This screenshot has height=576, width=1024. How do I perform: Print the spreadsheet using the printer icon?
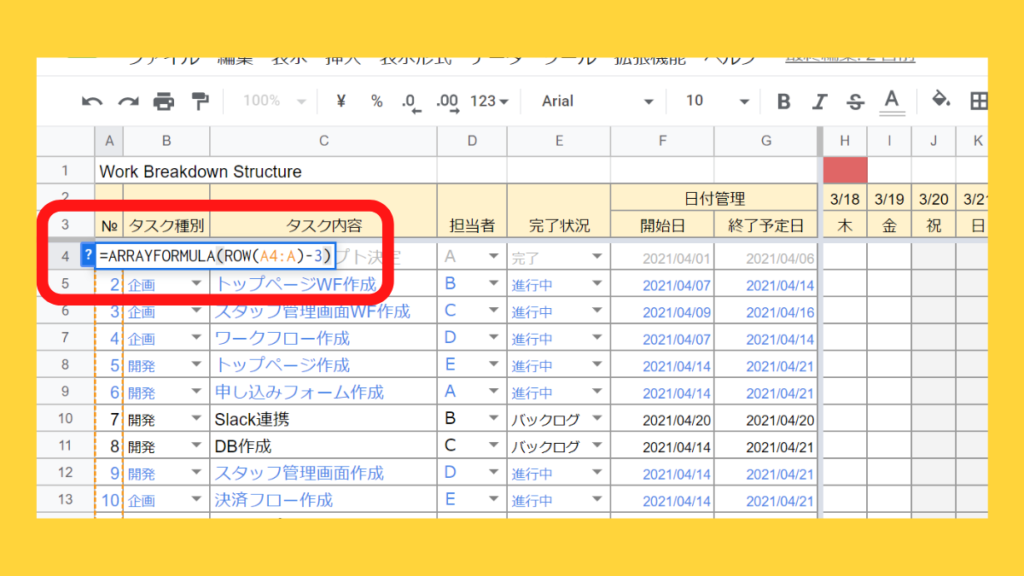pos(164,101)
